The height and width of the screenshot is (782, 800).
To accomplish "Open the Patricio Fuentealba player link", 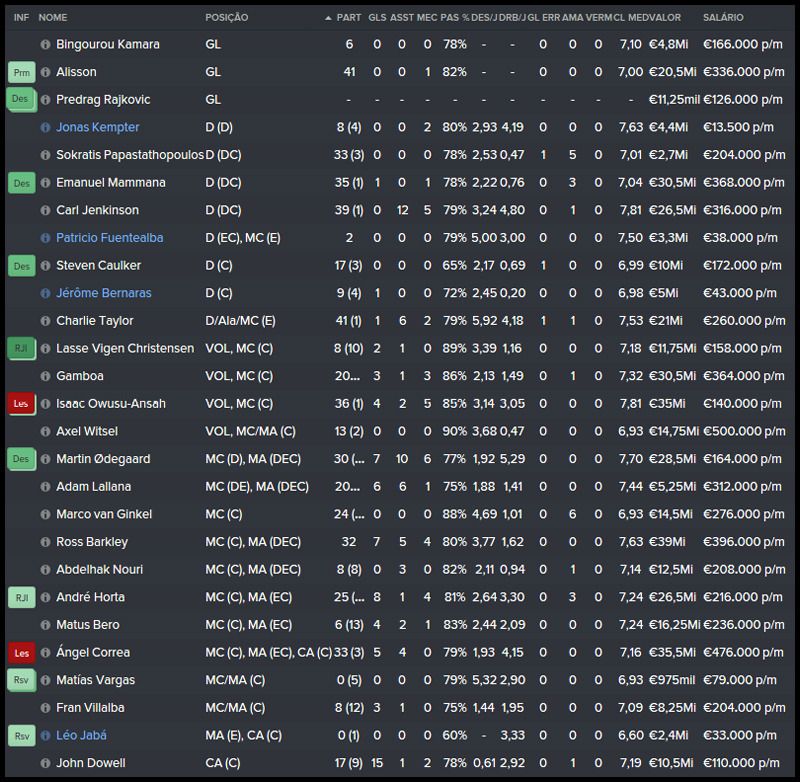I will pos(109,238).
